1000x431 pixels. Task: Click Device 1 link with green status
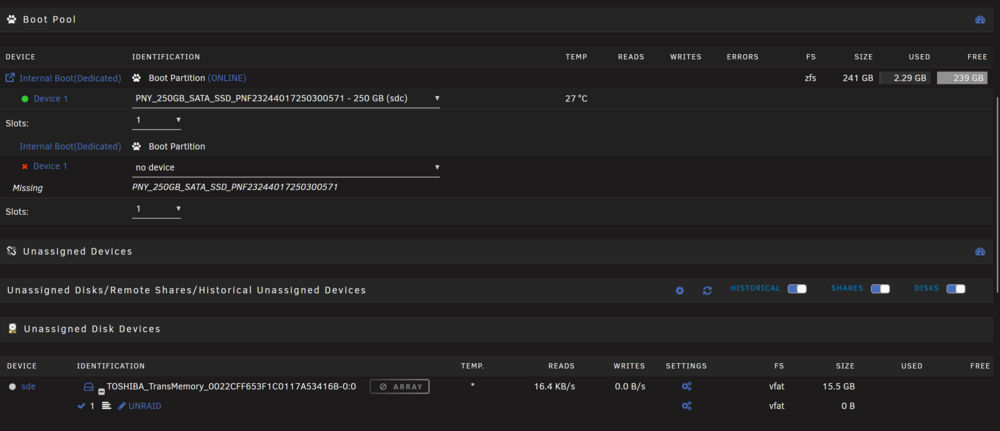(50, 99)
